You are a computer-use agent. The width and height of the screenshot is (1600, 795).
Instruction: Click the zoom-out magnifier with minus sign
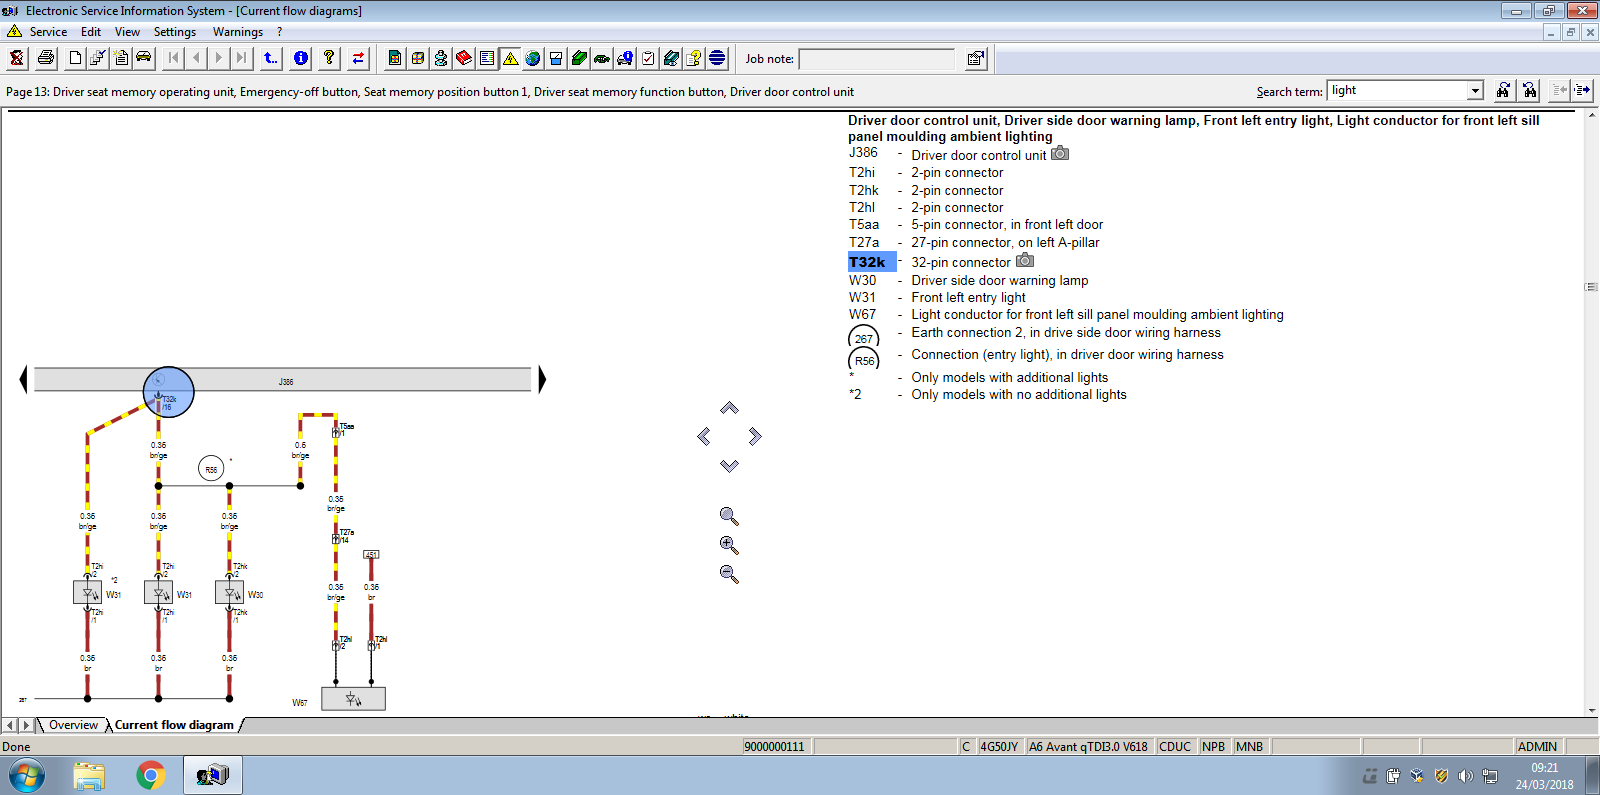pyautogui.click(x=729, y=574)
